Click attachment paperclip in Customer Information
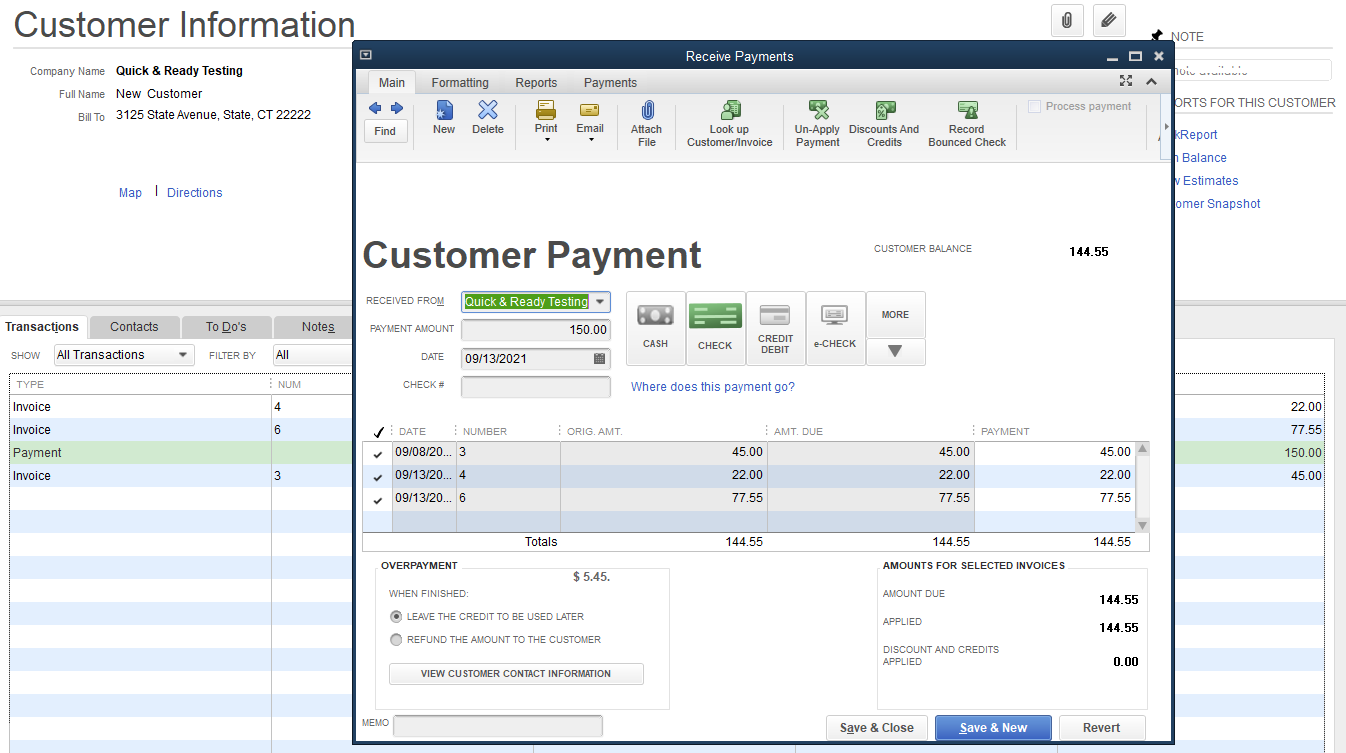 [1067, 20]
